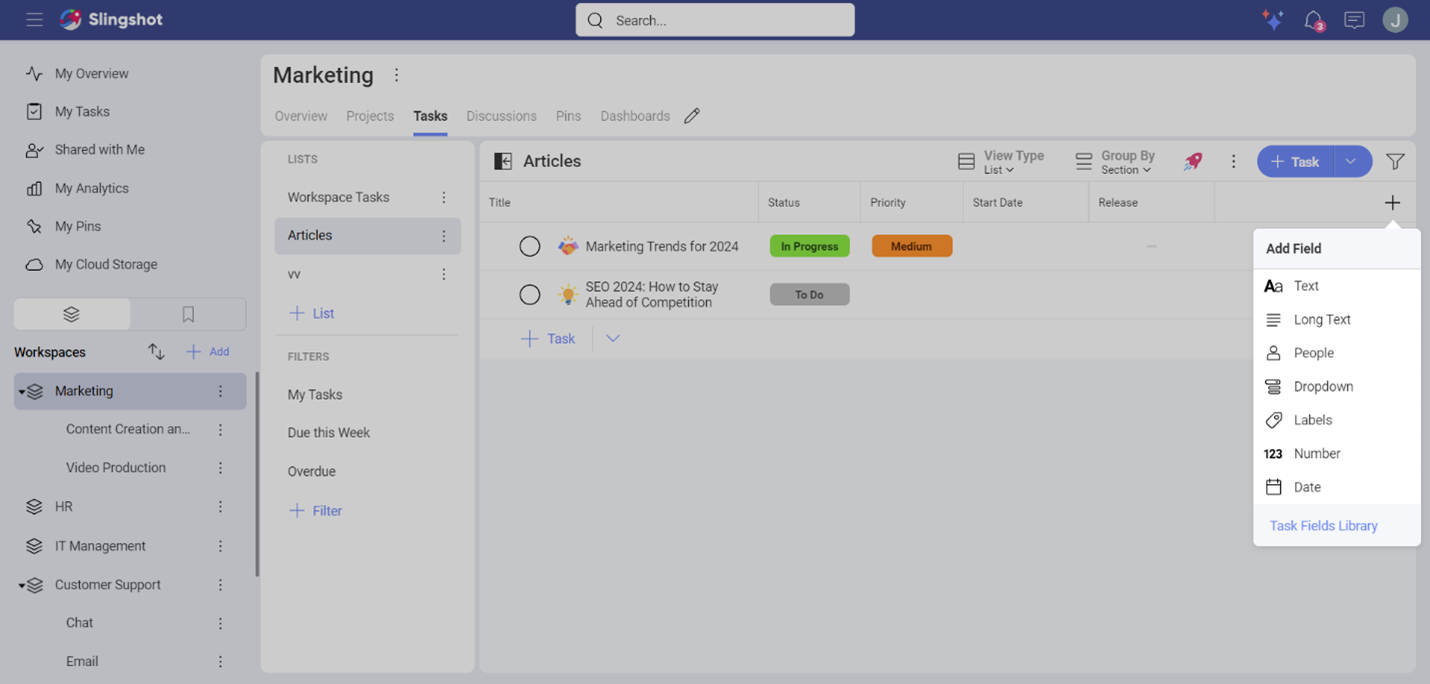The height and width of the screenshot is (684, 1430).
Task: Open IT Management options menu
Action: tap(221, 546)
